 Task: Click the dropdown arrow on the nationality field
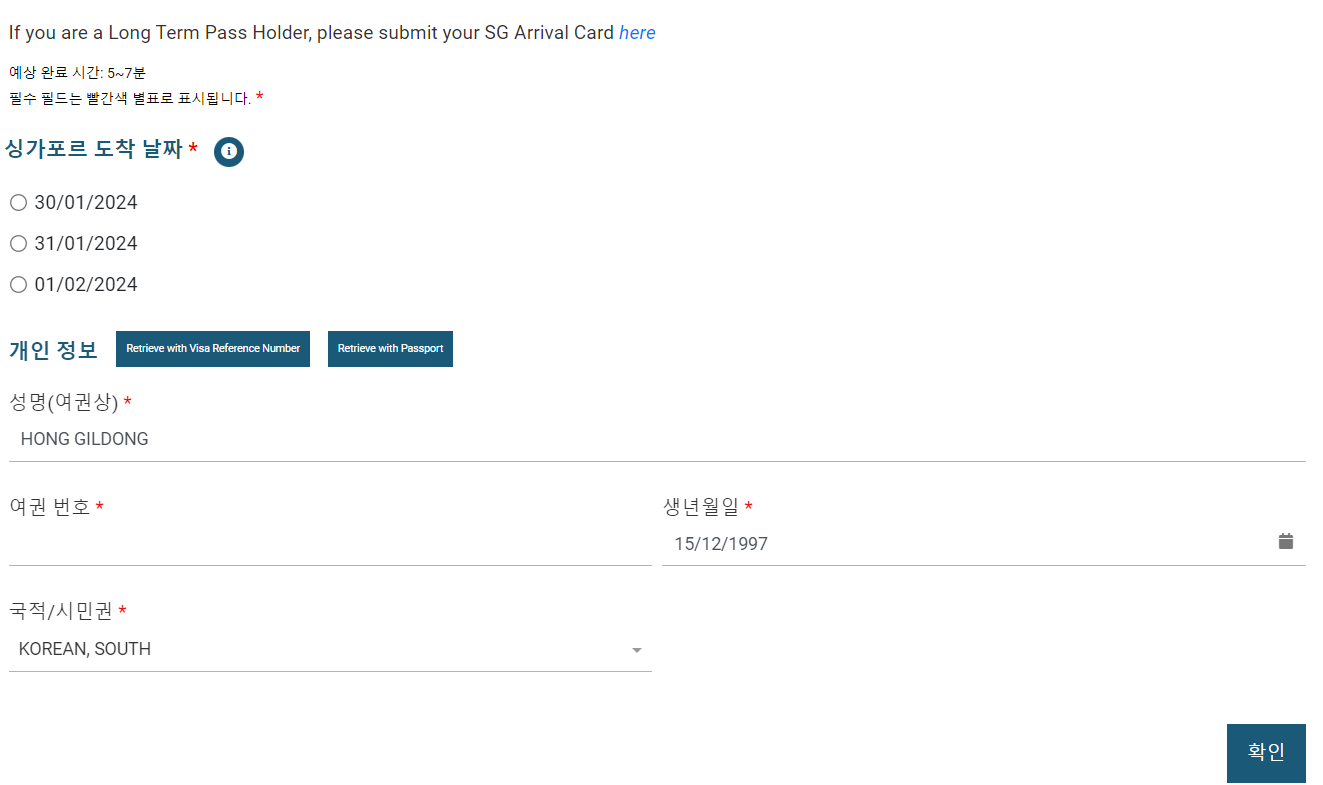(x=637, y=650)
